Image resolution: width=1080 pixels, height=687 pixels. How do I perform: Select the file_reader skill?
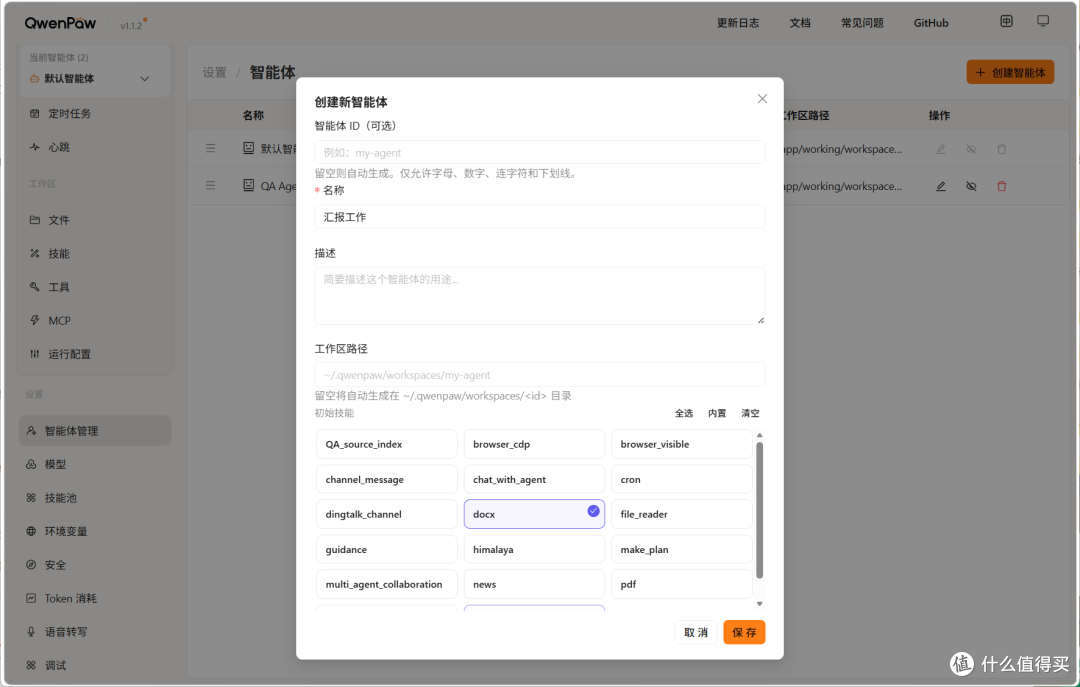pyautogui.click(x=681, y=514)
